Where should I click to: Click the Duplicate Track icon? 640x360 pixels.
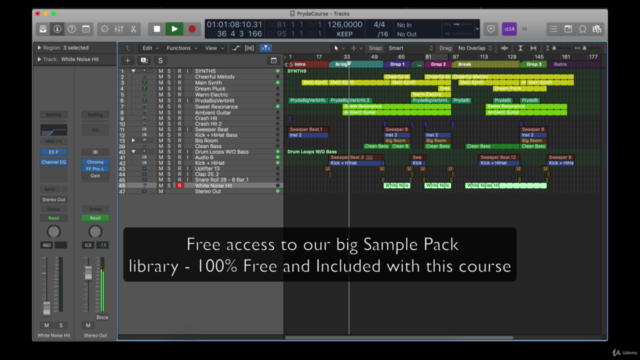click(x=144, y=60)
